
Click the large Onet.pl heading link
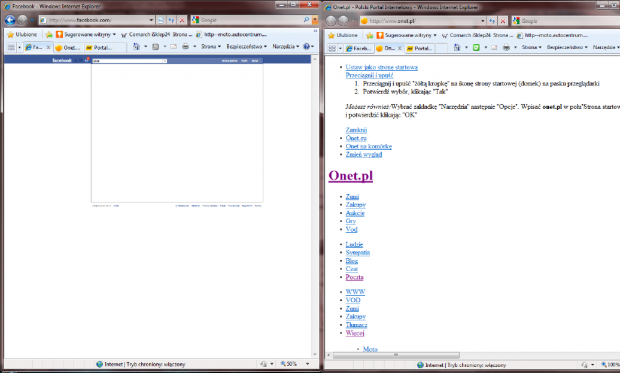click(x=350, y=176)
